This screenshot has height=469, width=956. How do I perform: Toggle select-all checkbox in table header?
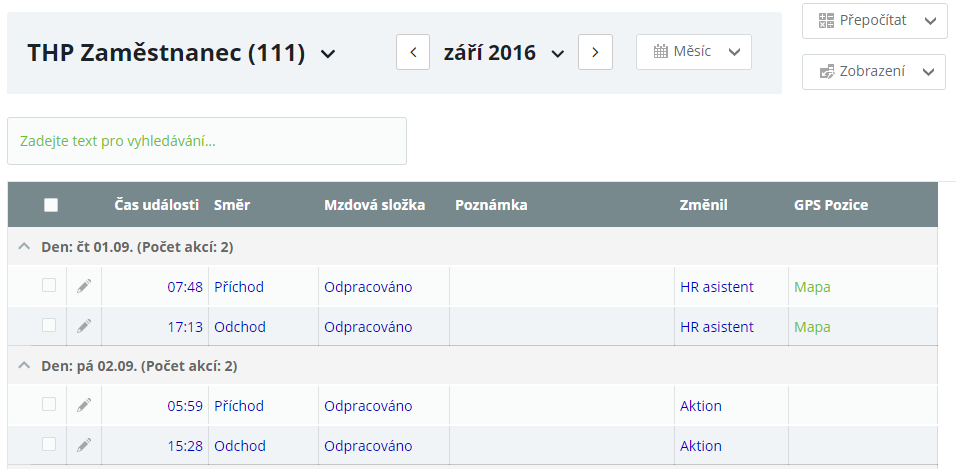tap(51, 206)
